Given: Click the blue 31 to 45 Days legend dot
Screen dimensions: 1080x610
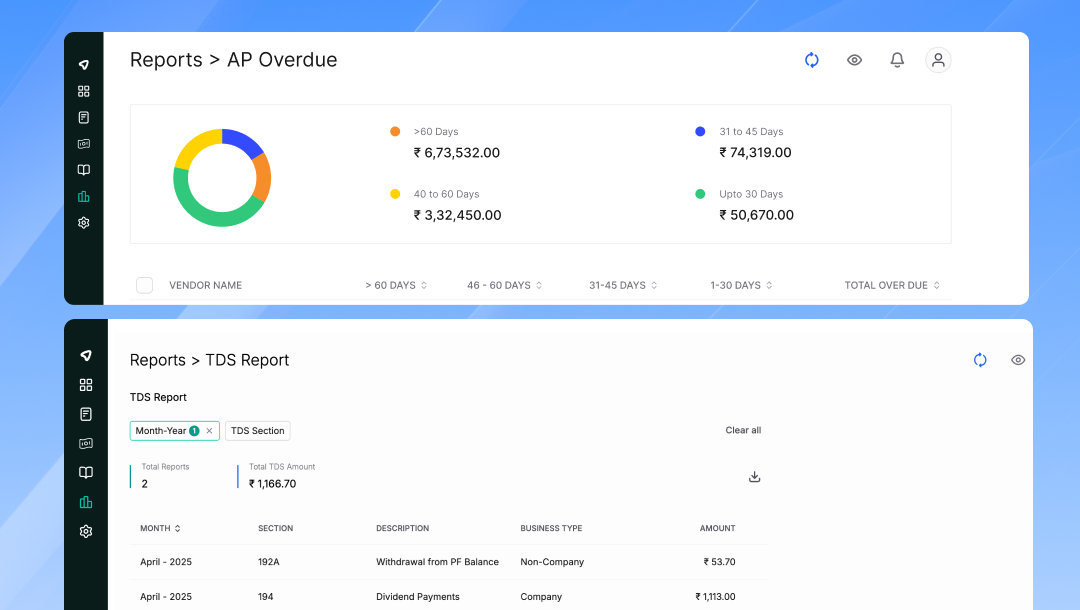Looking at the screenshot, I should click(700, 132).
